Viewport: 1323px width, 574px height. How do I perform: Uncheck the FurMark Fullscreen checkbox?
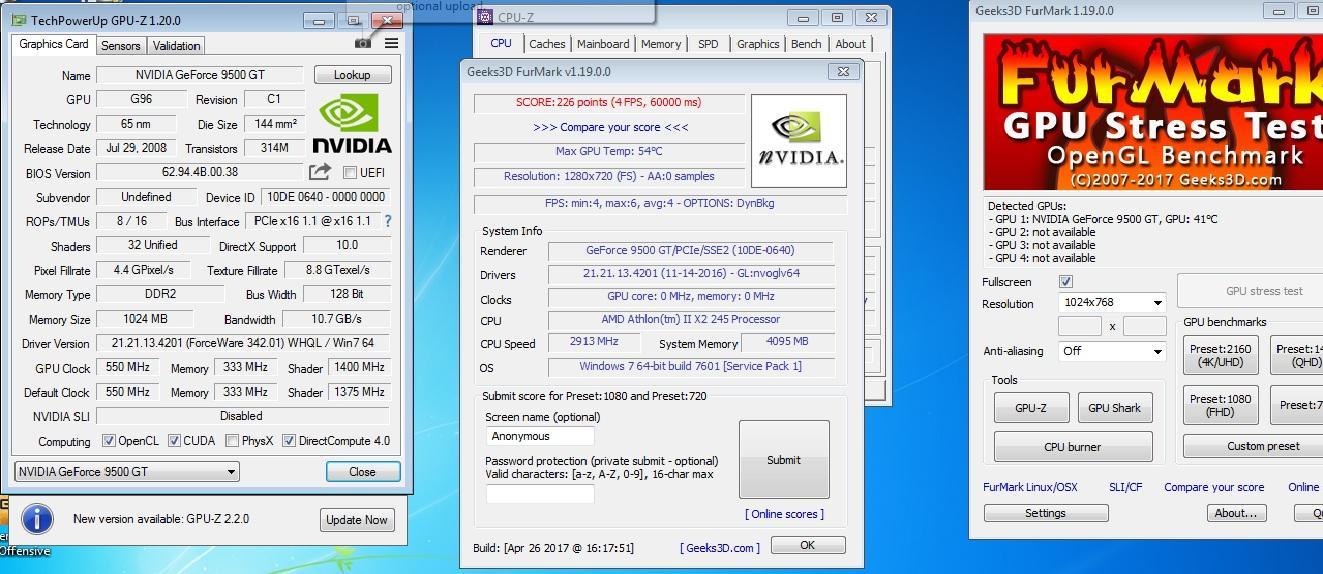click(x=1066, y=282)
